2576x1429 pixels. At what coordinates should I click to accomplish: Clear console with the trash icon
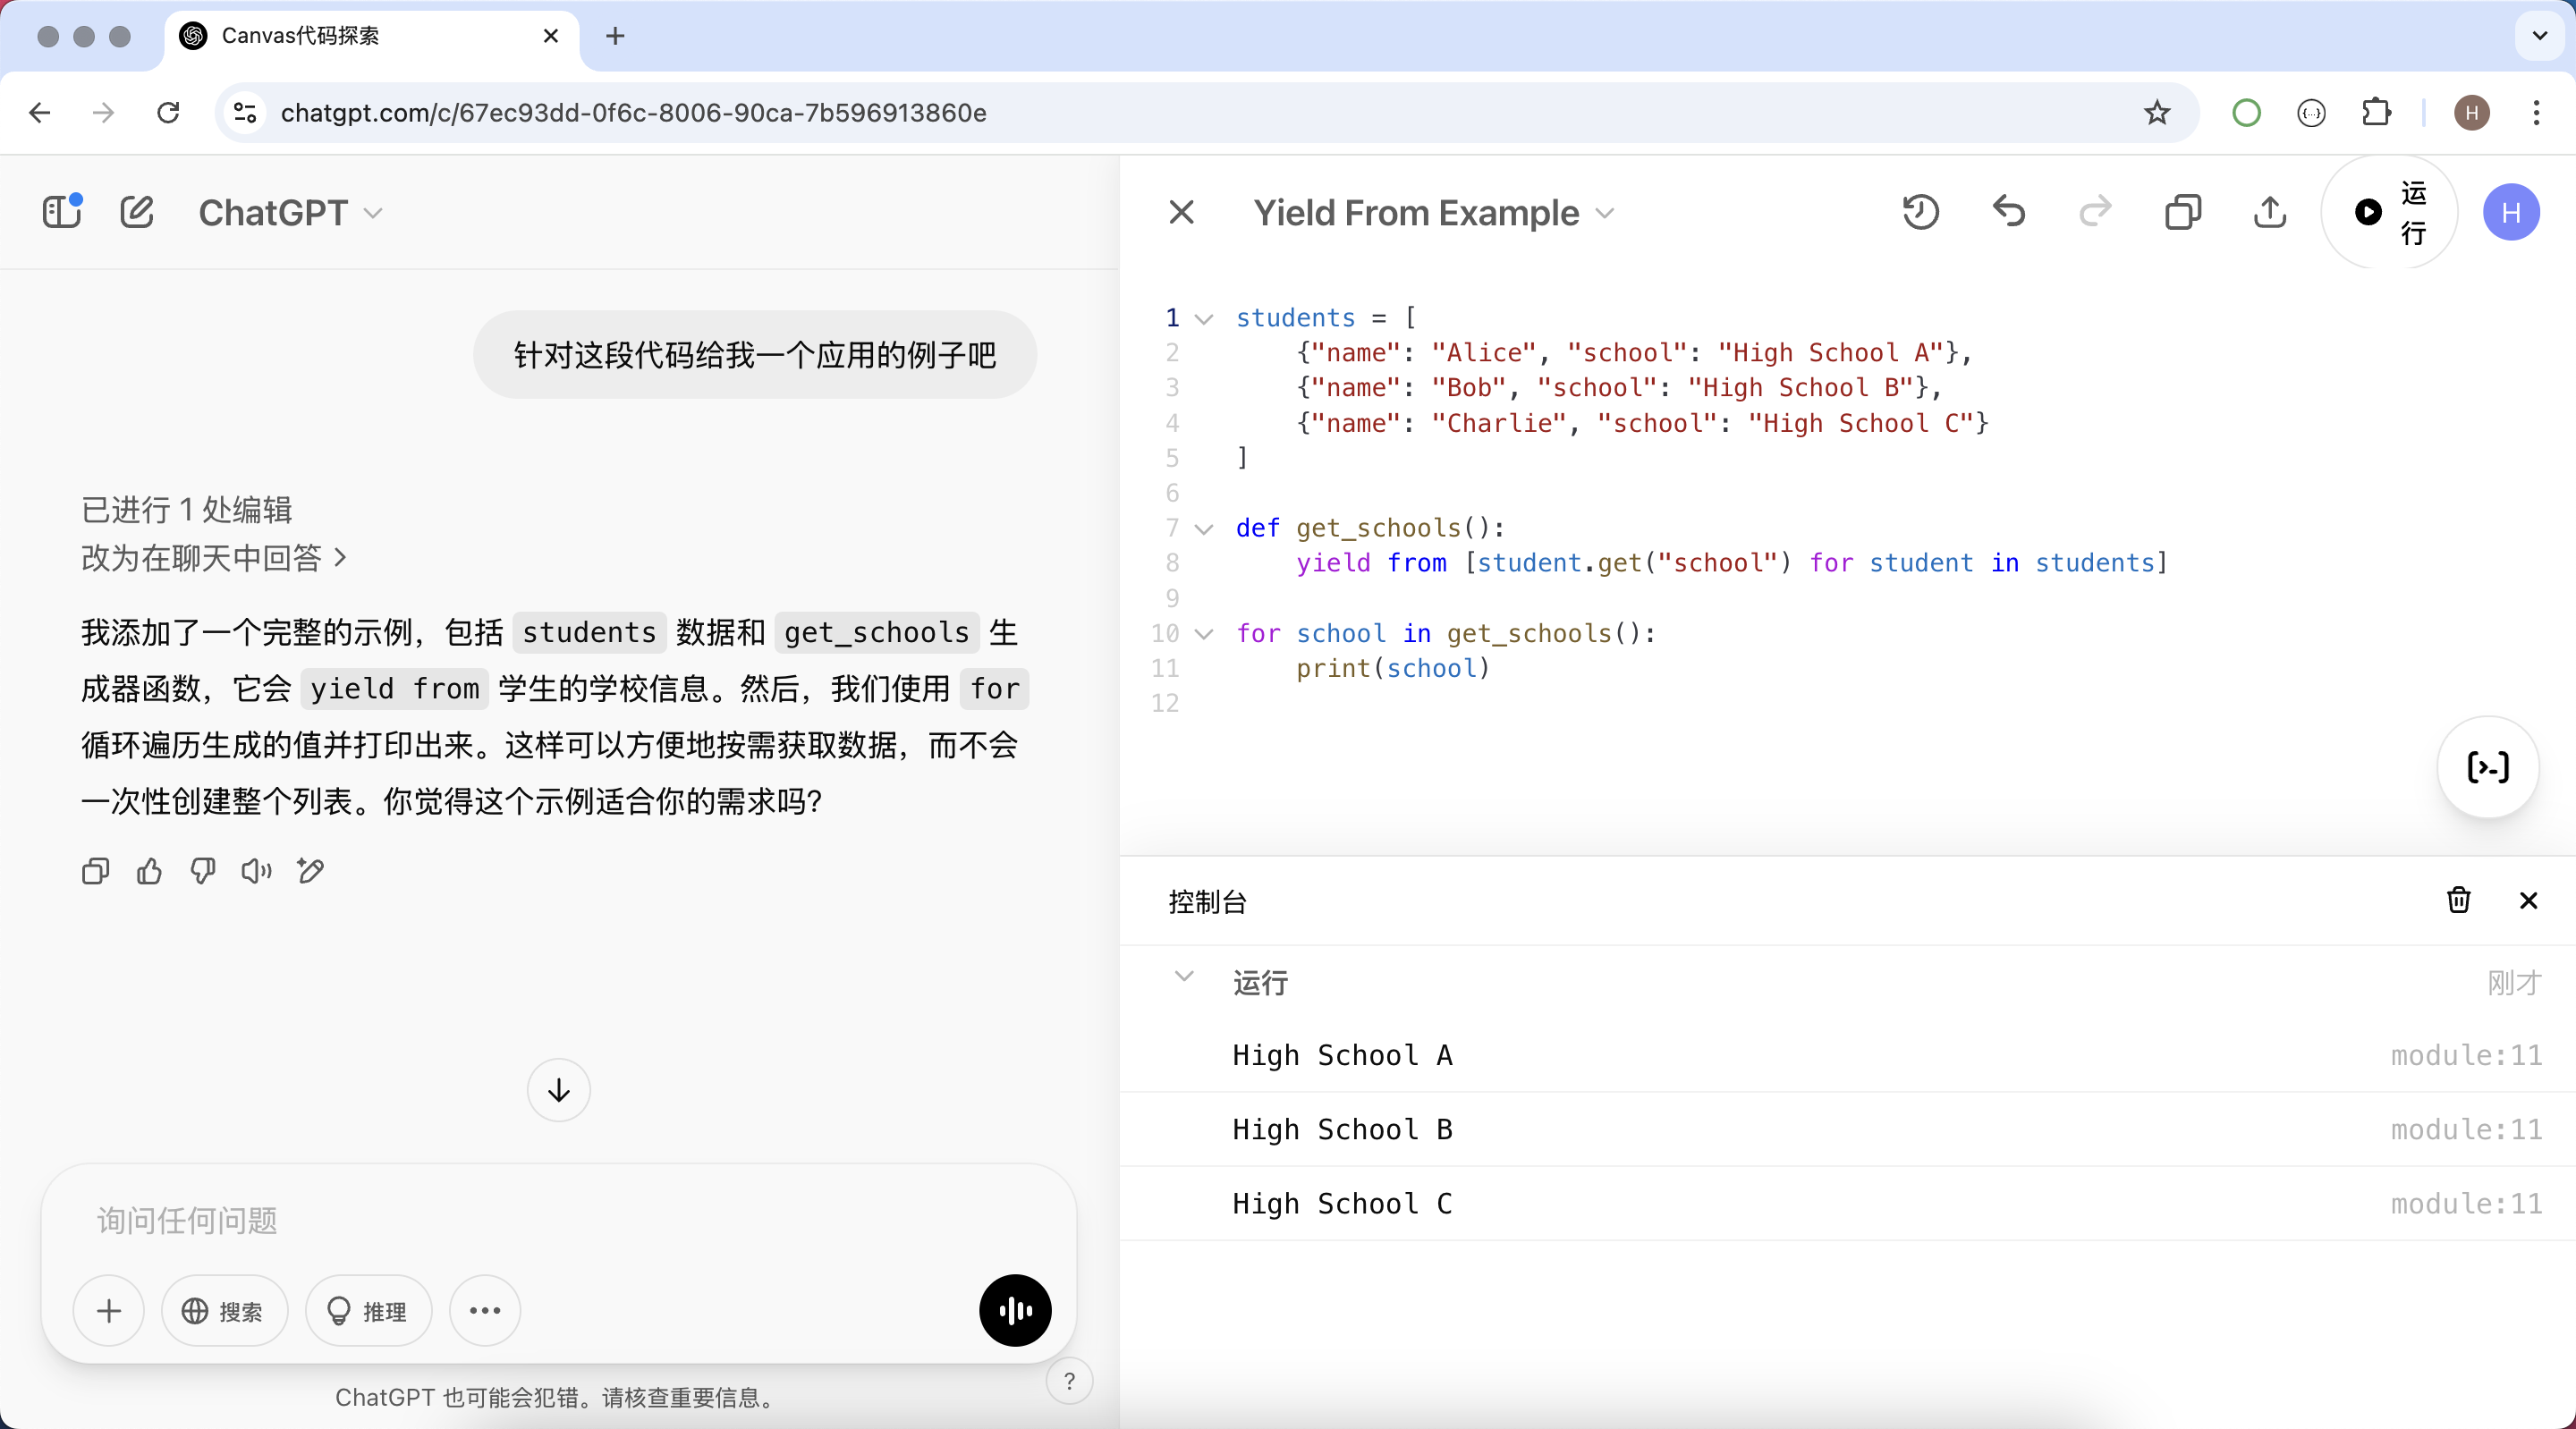(x=2458, y=900)
